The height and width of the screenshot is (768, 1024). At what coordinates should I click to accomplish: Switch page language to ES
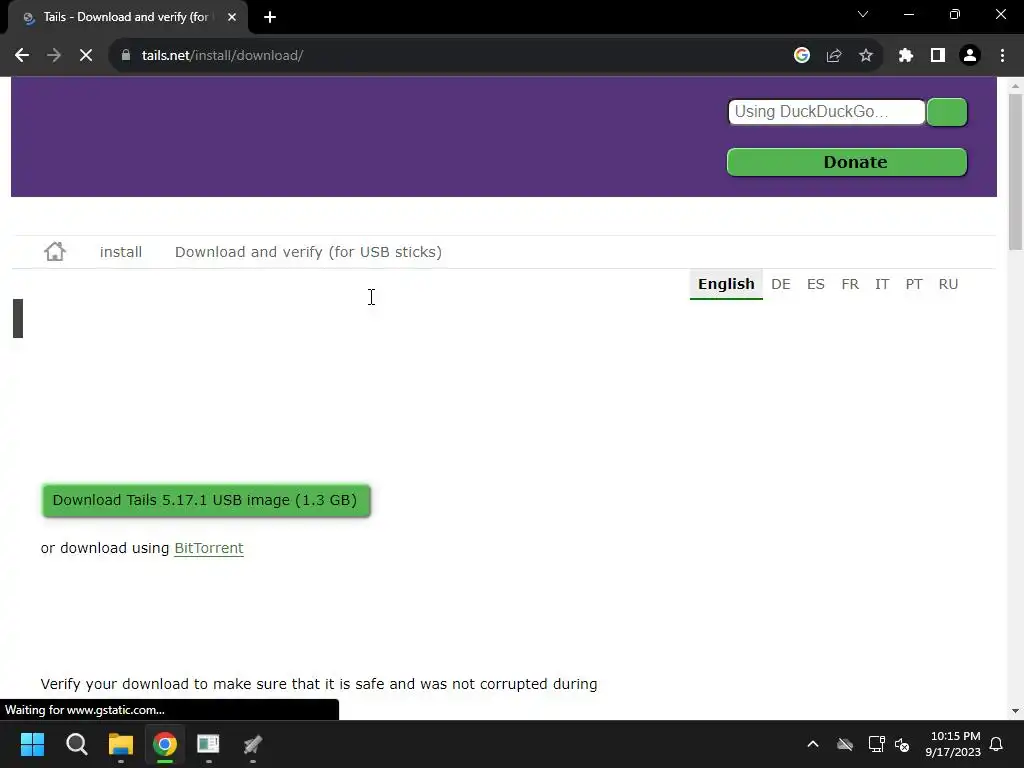pyautogui.click(x=816, y=284)
